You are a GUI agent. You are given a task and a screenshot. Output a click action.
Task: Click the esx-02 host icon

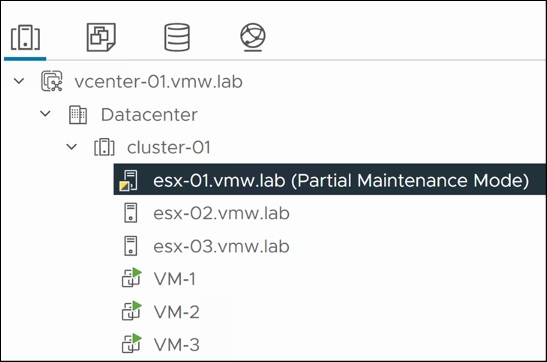(131, 213)
